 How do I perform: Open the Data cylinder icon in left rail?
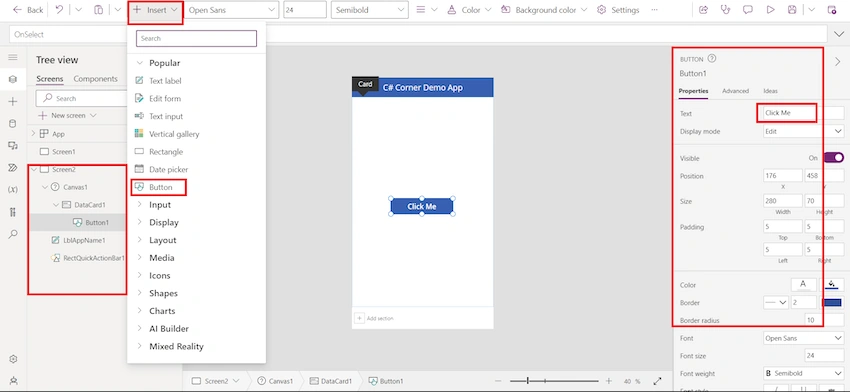click(13, 124)
